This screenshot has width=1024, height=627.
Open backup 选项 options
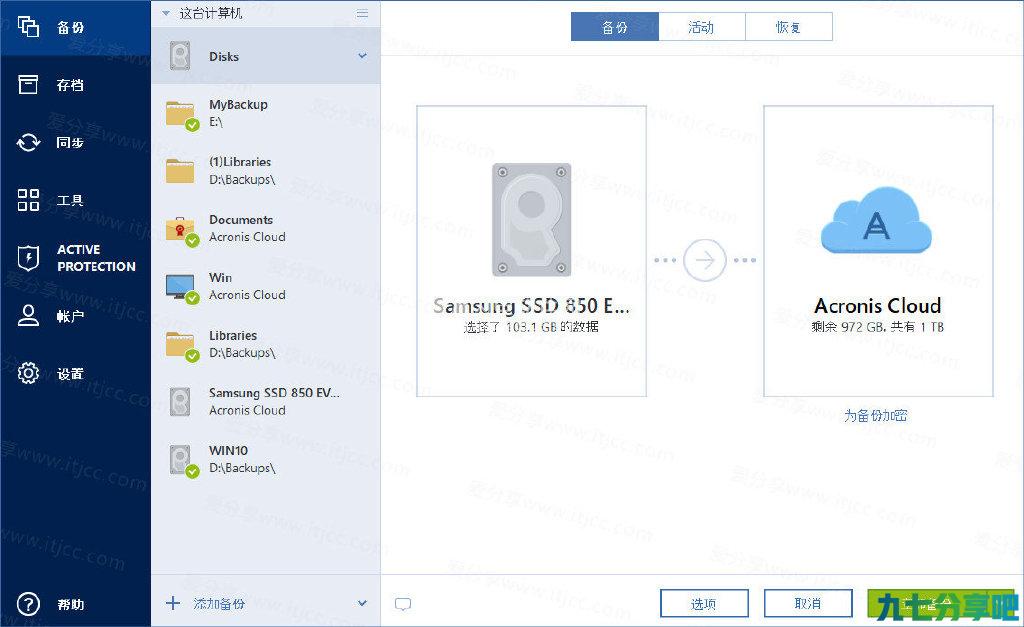(704, 603)
